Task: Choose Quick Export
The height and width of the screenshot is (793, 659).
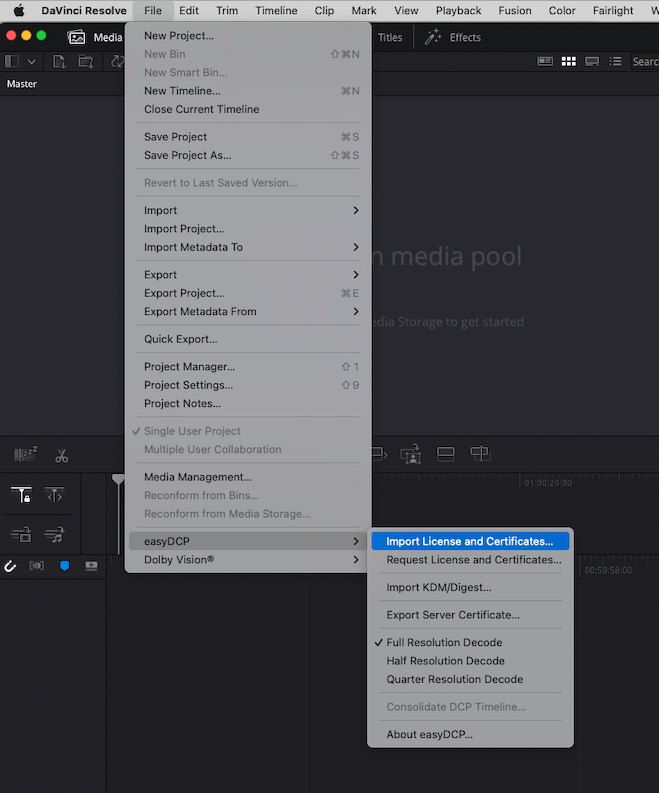Action: 248,339
